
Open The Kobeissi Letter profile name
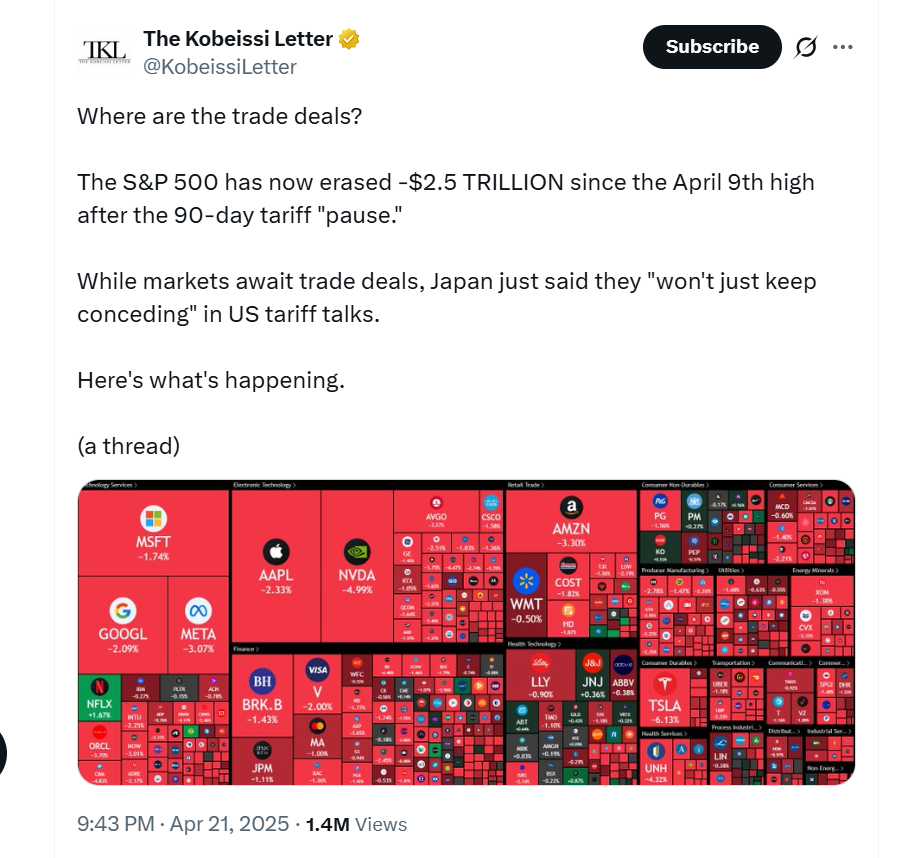(238, 39)
